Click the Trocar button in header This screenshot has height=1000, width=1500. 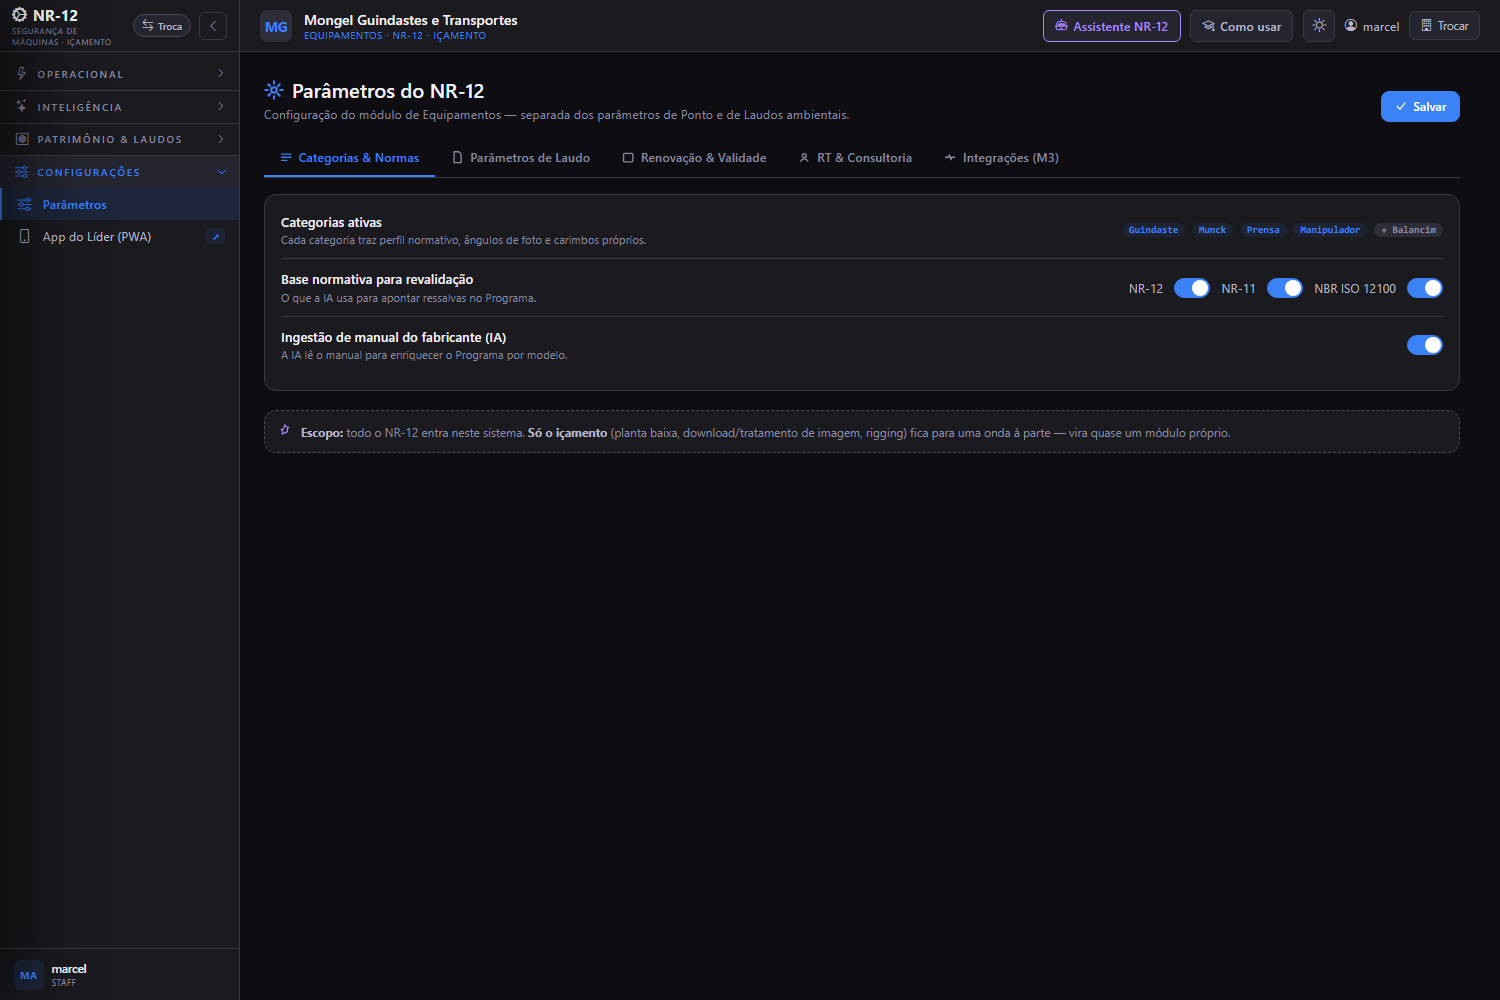pos(1444,26)
